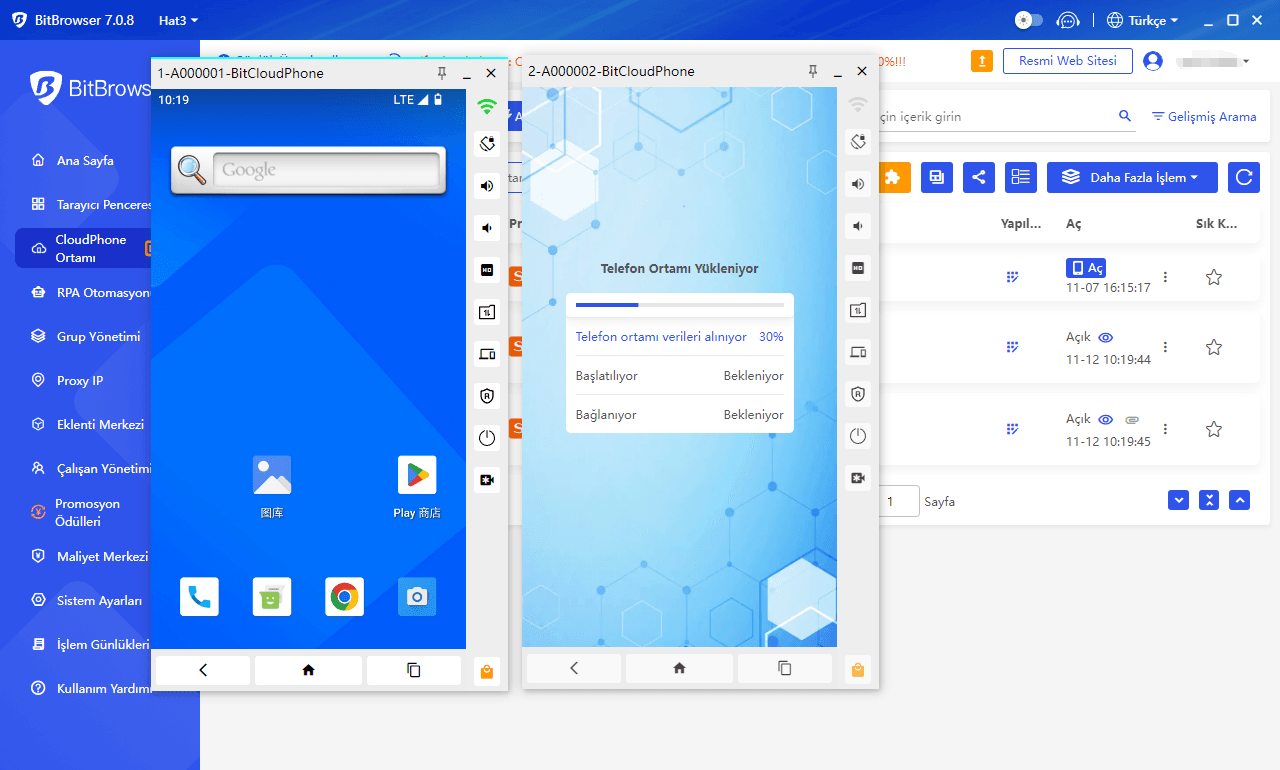Open Proxy IP in the sidebar
Image resolution: width=1280 pixels, height=770 pixels.
pyautogui.click(x=79, y=381)
